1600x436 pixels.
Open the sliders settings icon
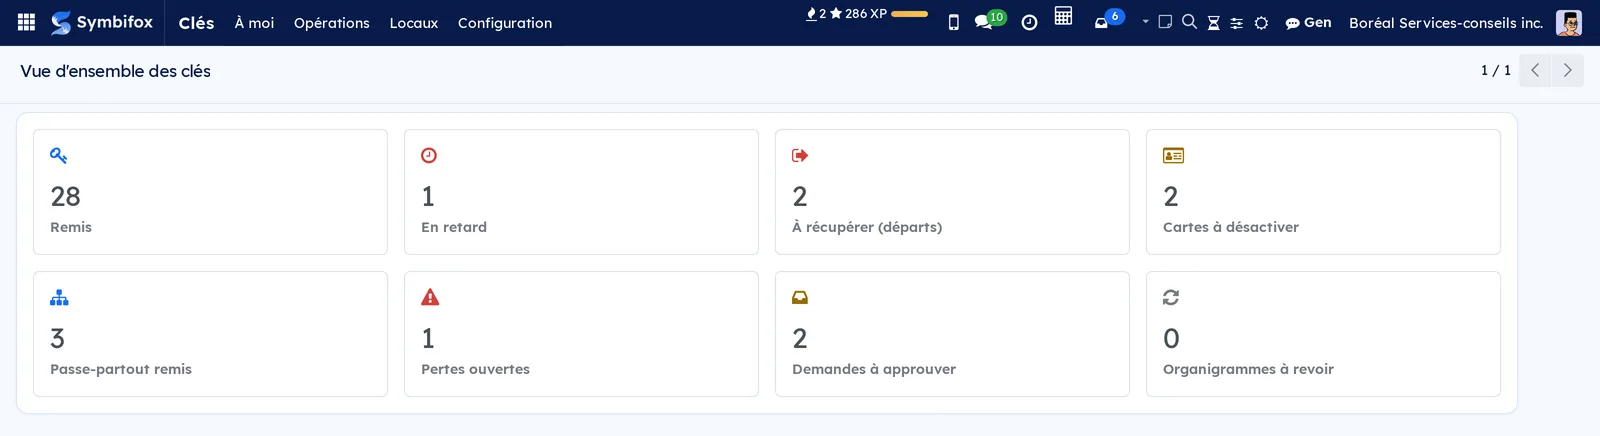[1236, 23]
